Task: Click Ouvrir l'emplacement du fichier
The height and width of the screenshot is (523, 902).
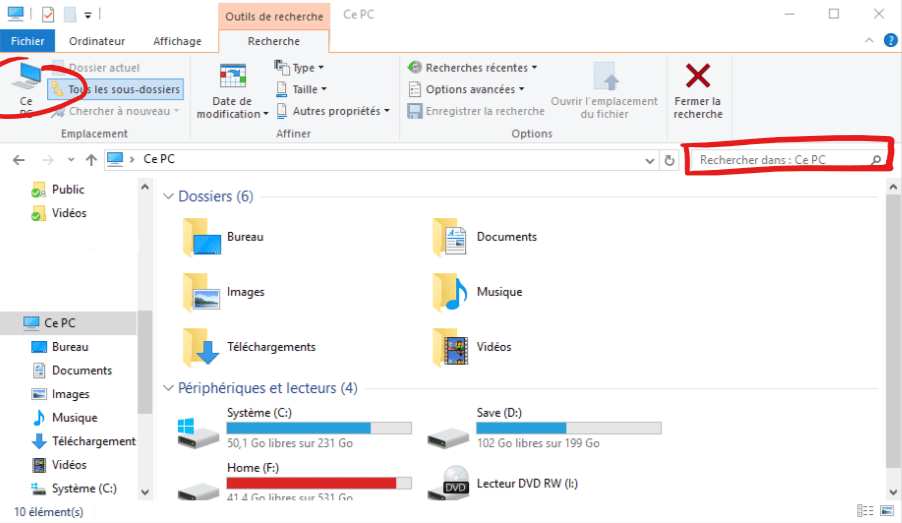Action: click(x=604, y=91)
